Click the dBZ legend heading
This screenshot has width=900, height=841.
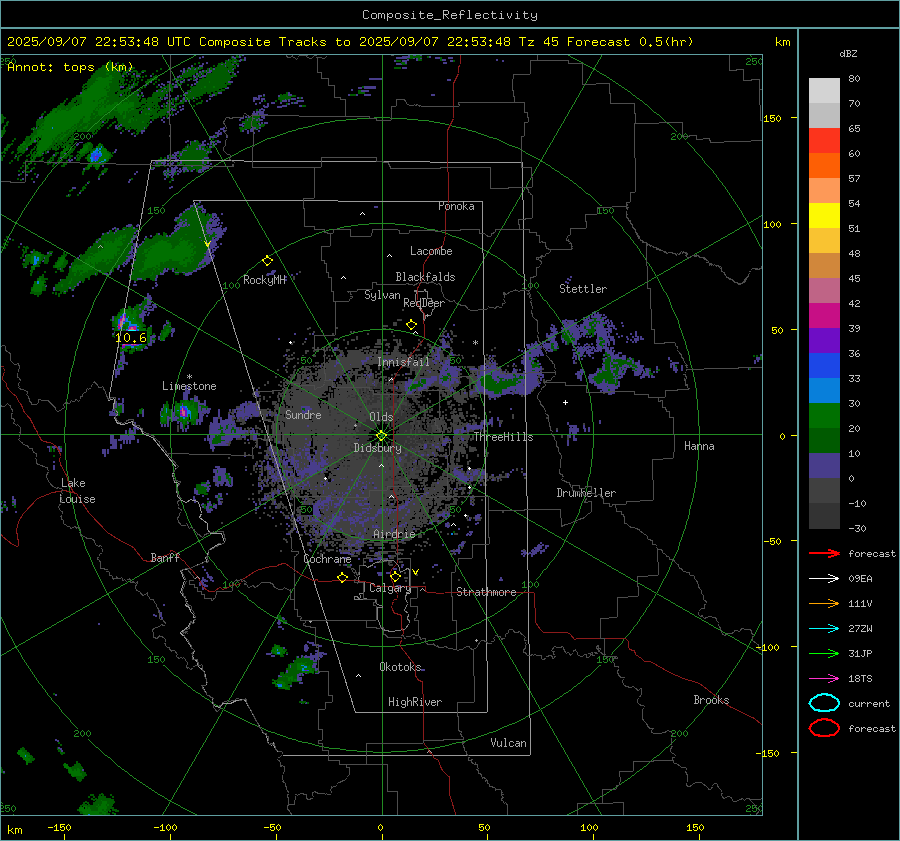point(848,54)
